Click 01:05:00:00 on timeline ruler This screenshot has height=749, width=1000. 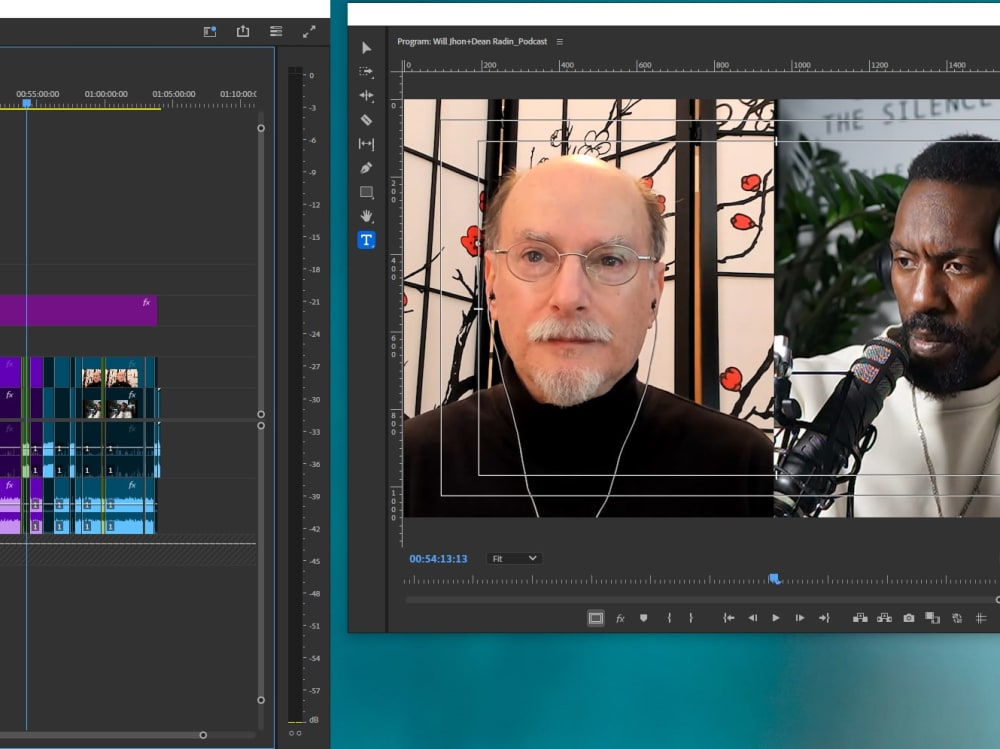pos(173,94)
